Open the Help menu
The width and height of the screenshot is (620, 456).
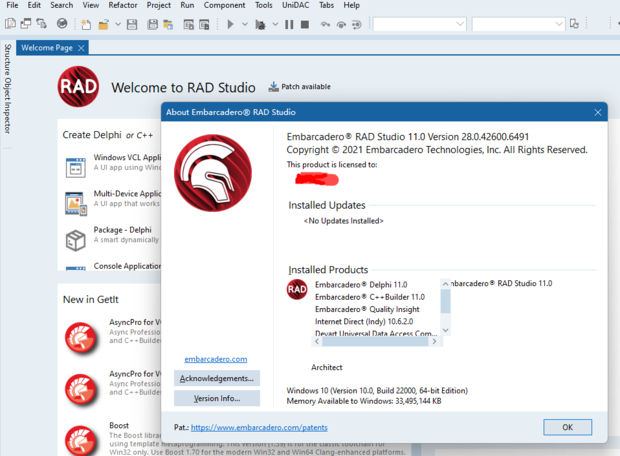point(351,5)
